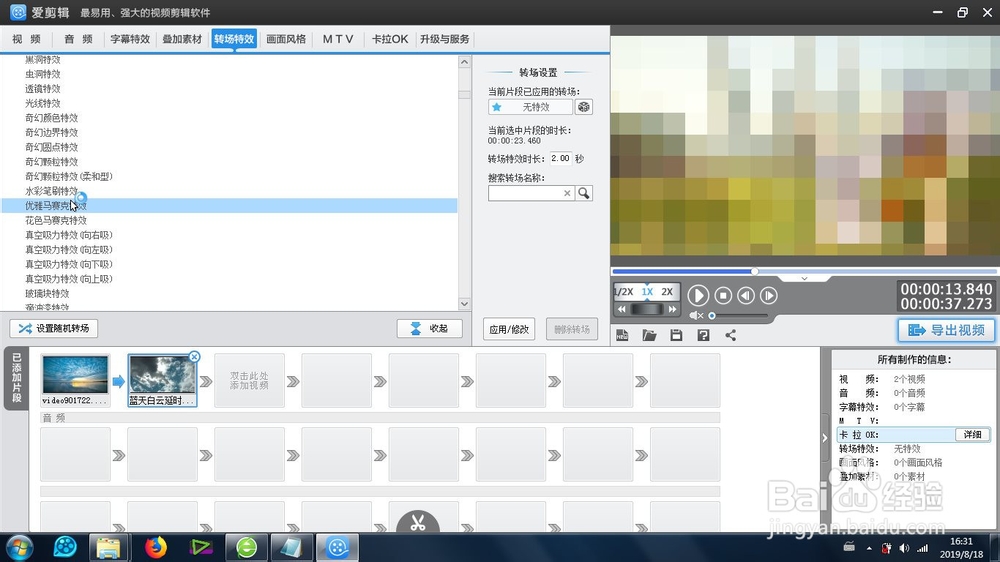Click the 应用/修改 button
The image size is (1000, 562).
click(x=509, y=329)
